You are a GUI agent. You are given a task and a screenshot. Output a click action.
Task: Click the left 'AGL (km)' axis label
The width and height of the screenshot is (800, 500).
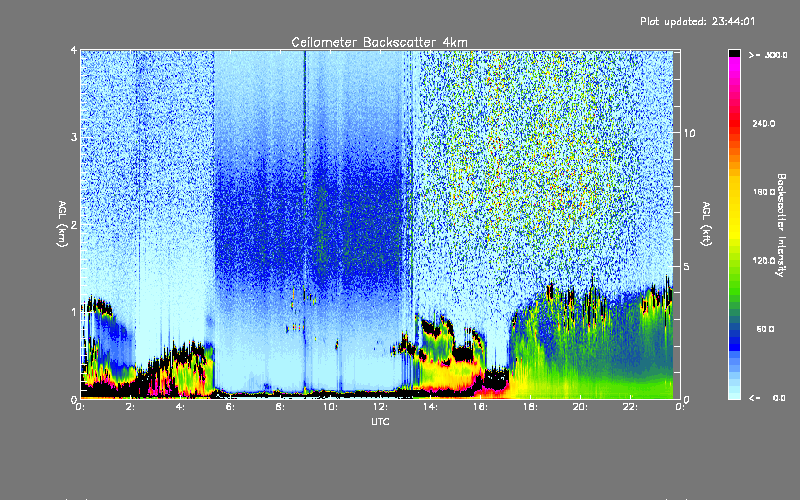62,224
